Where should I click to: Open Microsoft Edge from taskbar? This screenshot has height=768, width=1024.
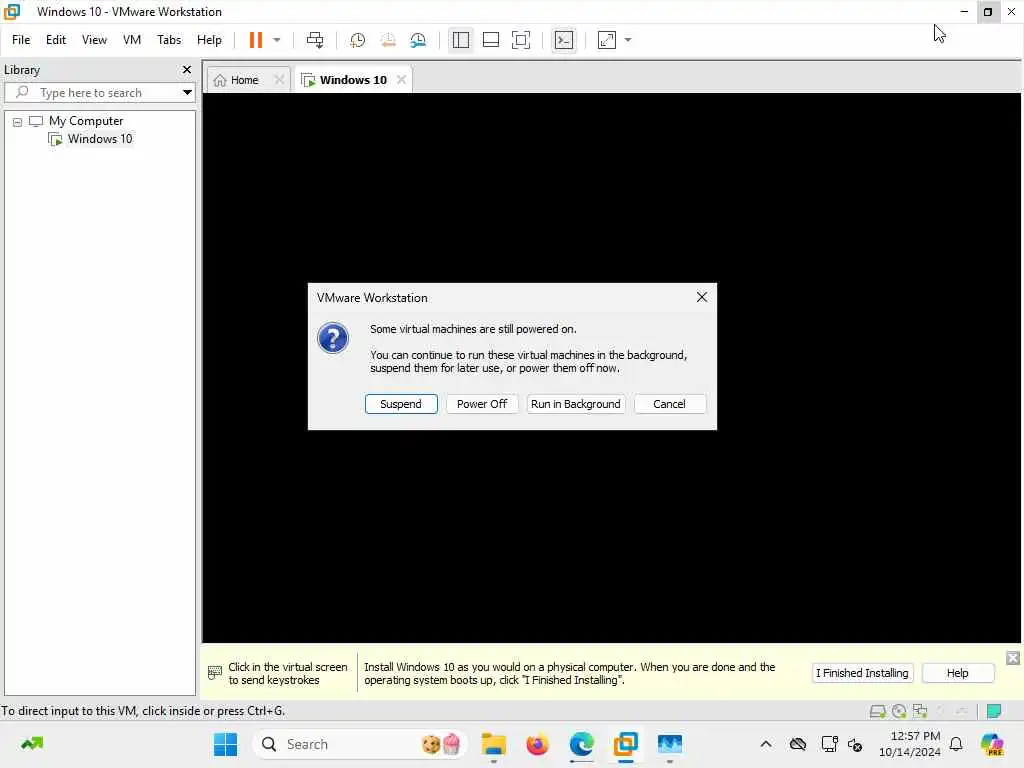581,744
